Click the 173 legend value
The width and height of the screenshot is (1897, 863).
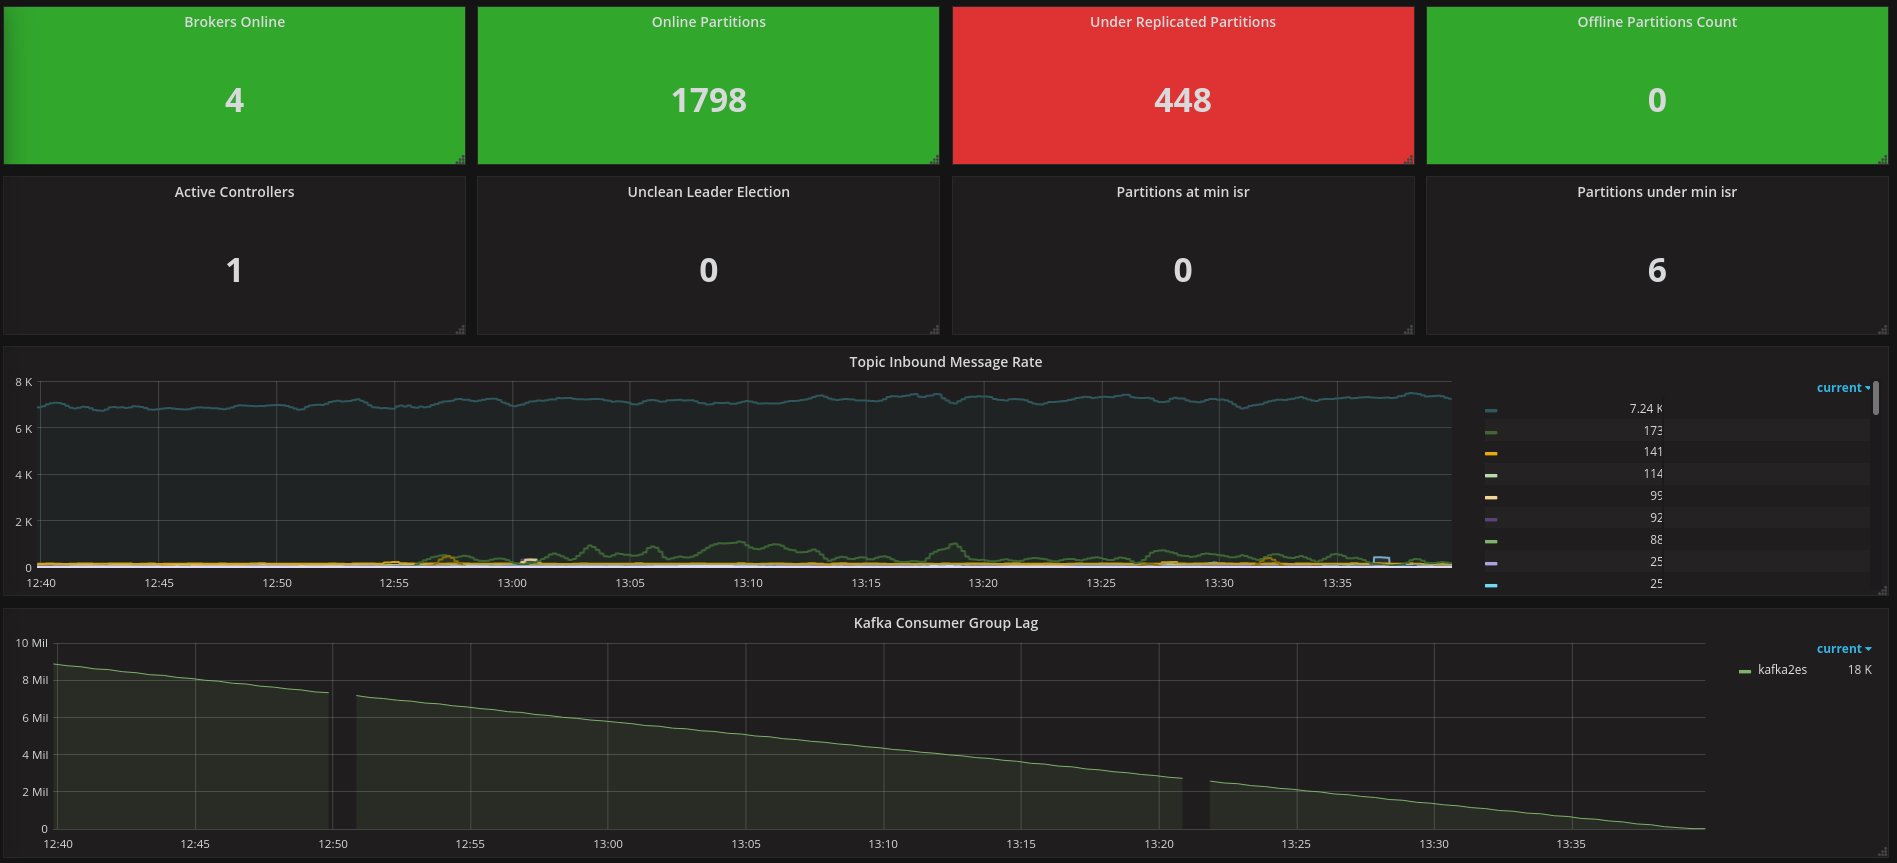tap(1652, 431)
